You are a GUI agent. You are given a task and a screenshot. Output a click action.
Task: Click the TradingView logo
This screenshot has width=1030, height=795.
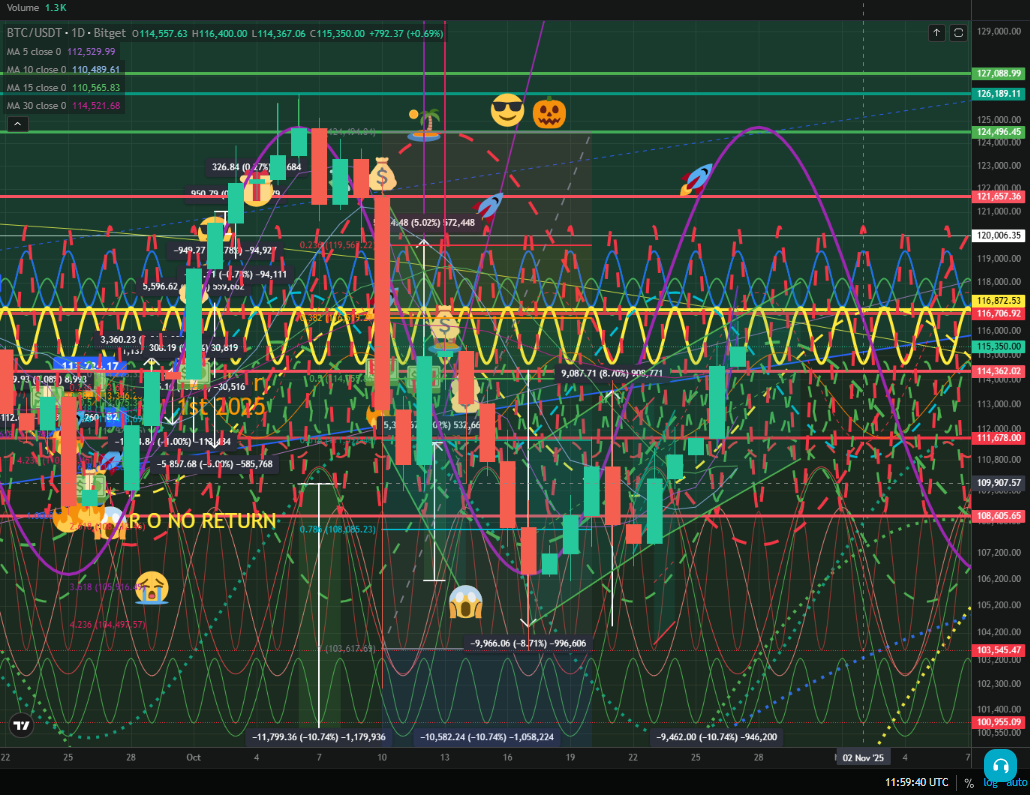[x=20, y=725]
